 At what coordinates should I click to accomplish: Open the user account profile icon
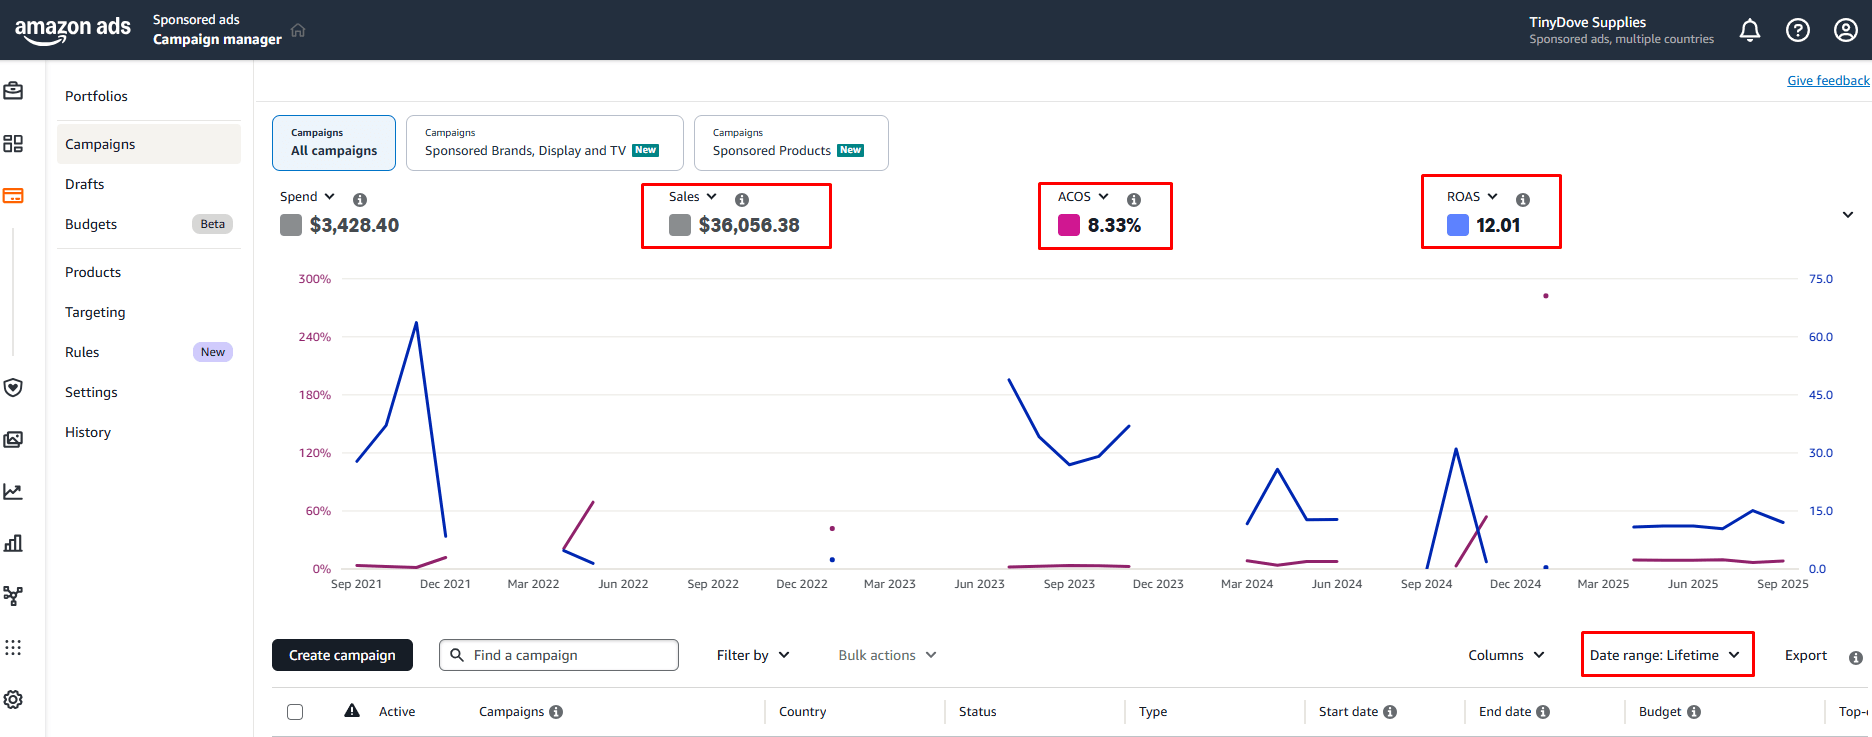coord(1845,30)
